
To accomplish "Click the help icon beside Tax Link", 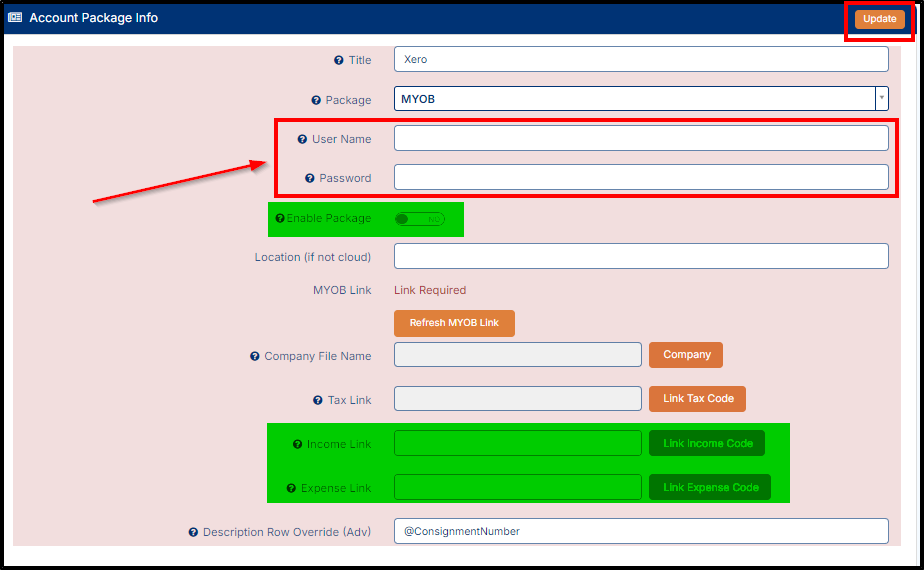I will [318, 400].
